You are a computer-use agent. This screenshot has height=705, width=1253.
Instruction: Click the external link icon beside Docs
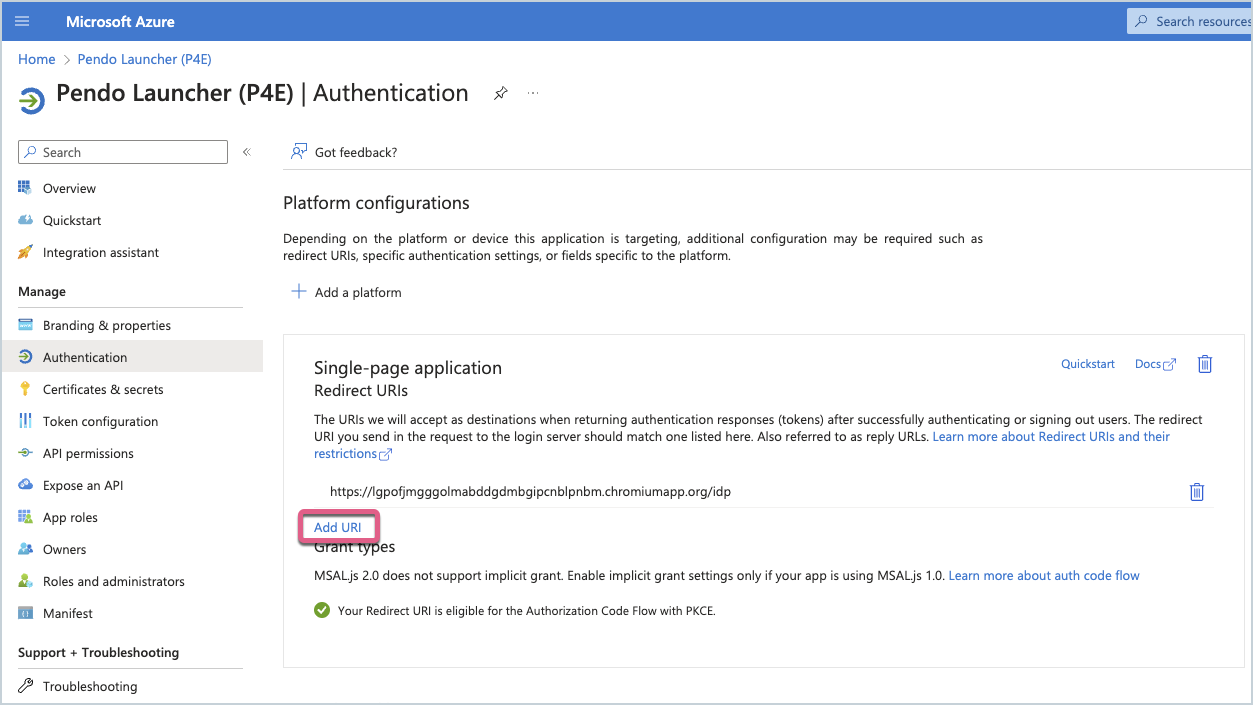(1170, 365)
